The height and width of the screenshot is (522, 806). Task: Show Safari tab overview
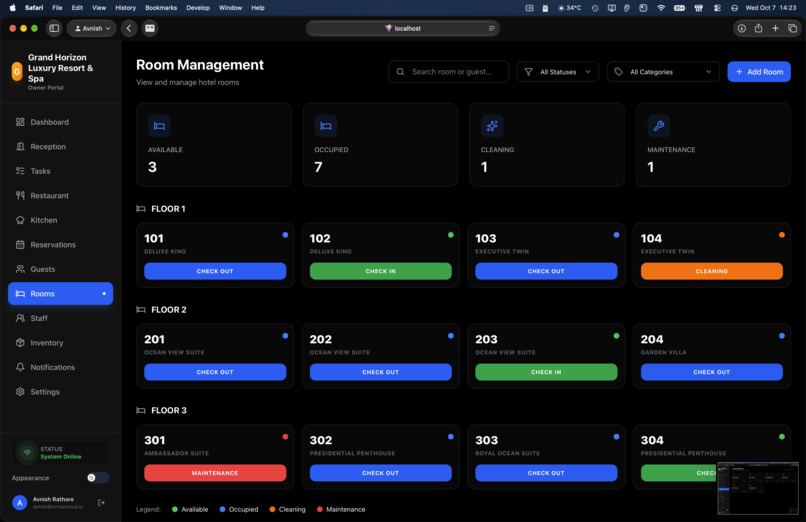click(x=792, y=28)
